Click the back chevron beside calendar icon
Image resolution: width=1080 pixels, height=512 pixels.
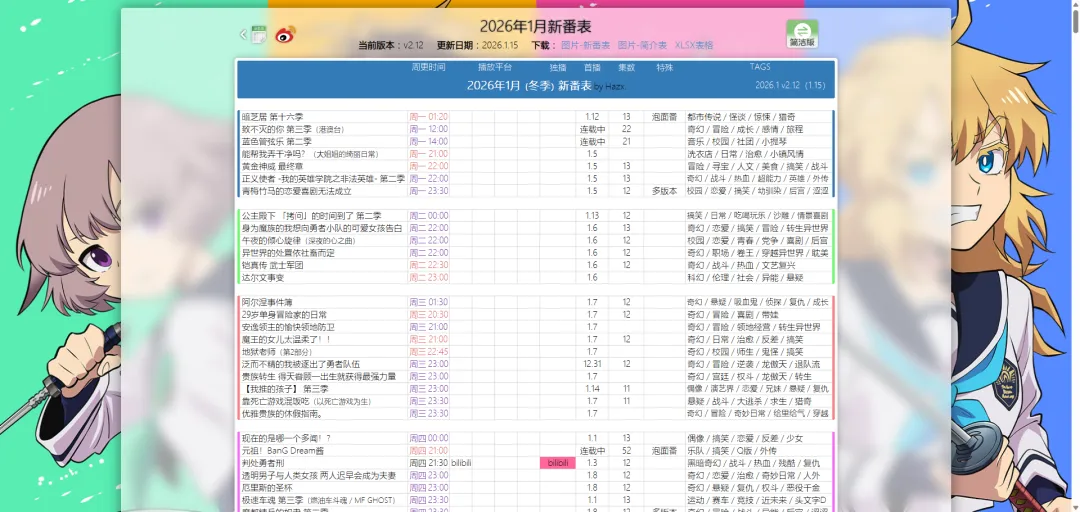tap(242, 34)
